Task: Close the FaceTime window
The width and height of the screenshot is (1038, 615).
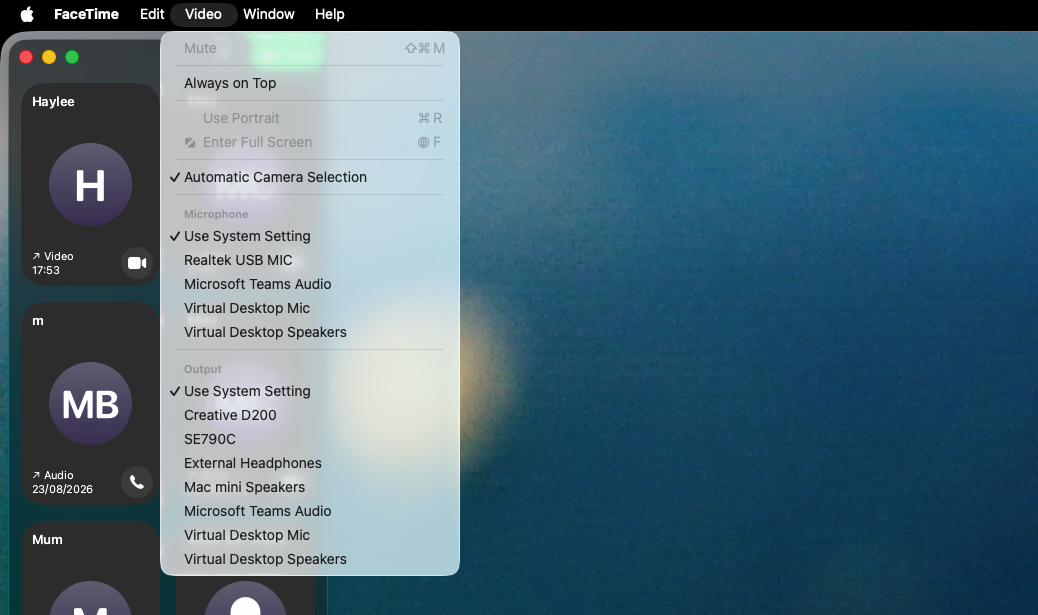Action: click(x=26, y=58)
